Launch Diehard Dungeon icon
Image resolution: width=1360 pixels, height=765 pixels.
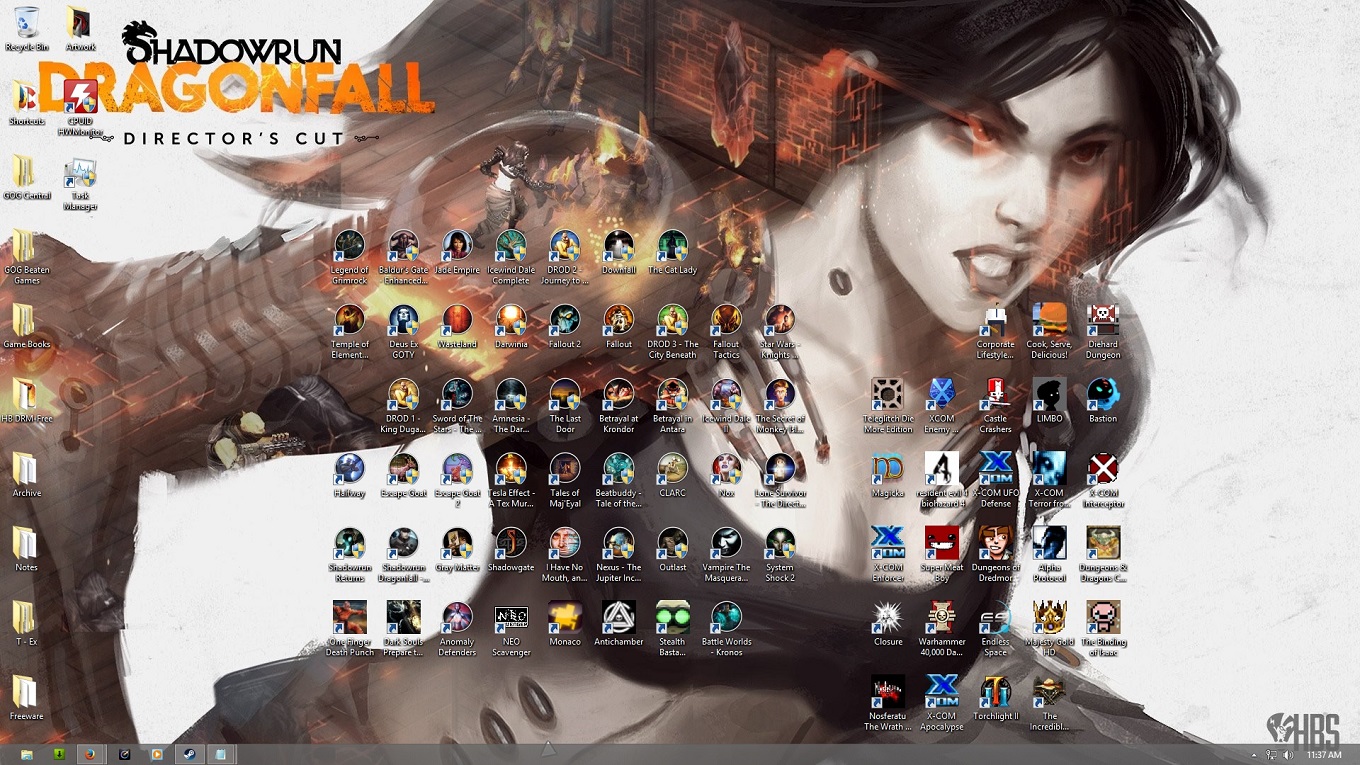(1103, 332)
